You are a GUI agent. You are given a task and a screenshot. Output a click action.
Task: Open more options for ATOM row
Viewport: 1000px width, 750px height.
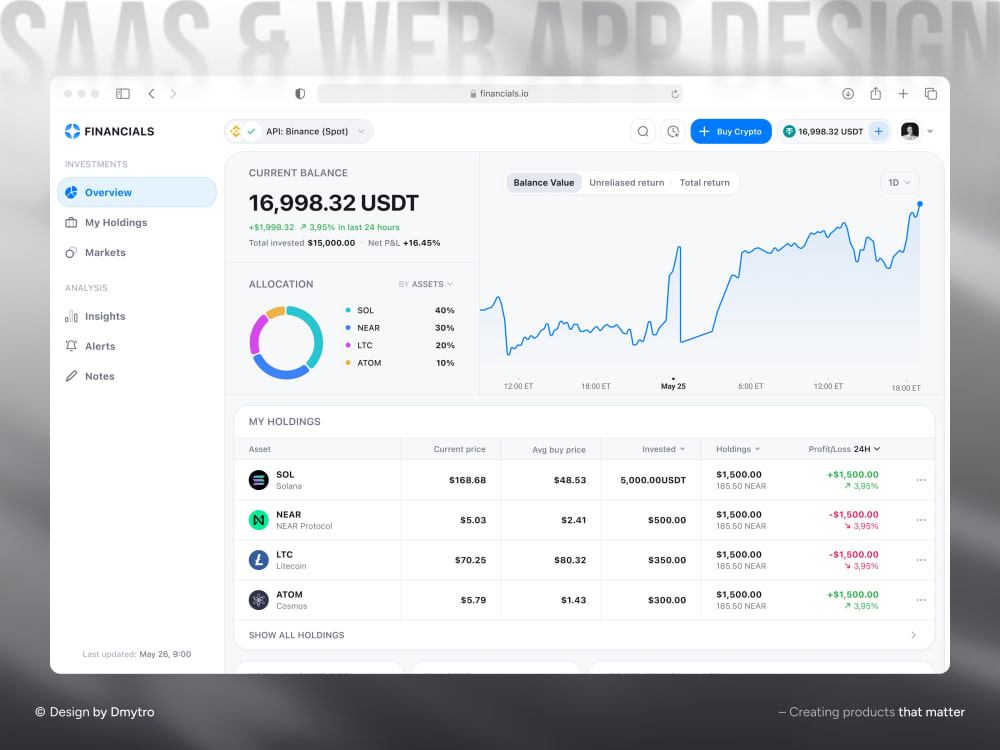coord(921,600)
